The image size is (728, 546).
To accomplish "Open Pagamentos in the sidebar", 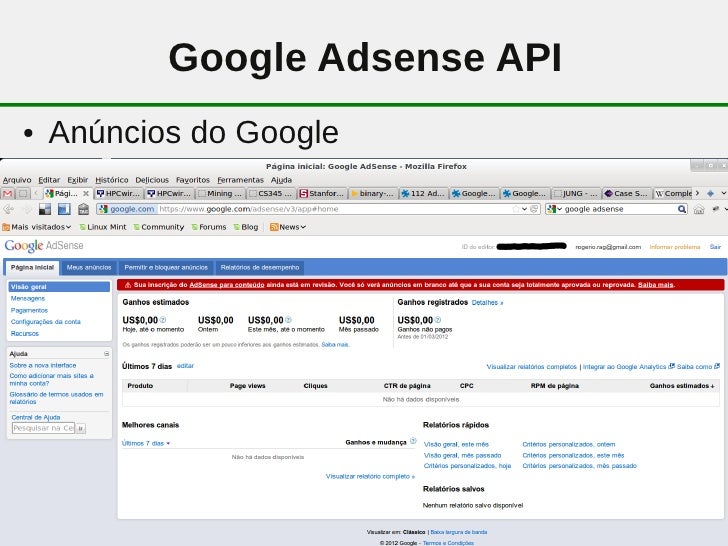I will [29, 310].
